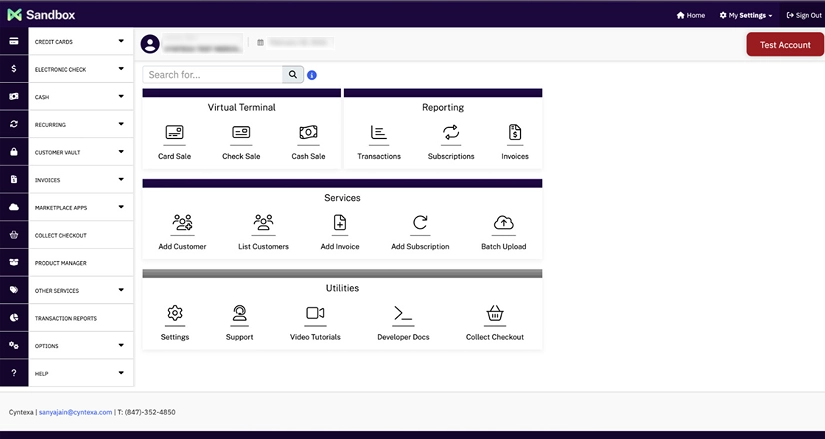Image resolution: width=825 pixels, height=439 pixels.
Task: Click the calendar icon beside the date
Action: tap(260, 43)
